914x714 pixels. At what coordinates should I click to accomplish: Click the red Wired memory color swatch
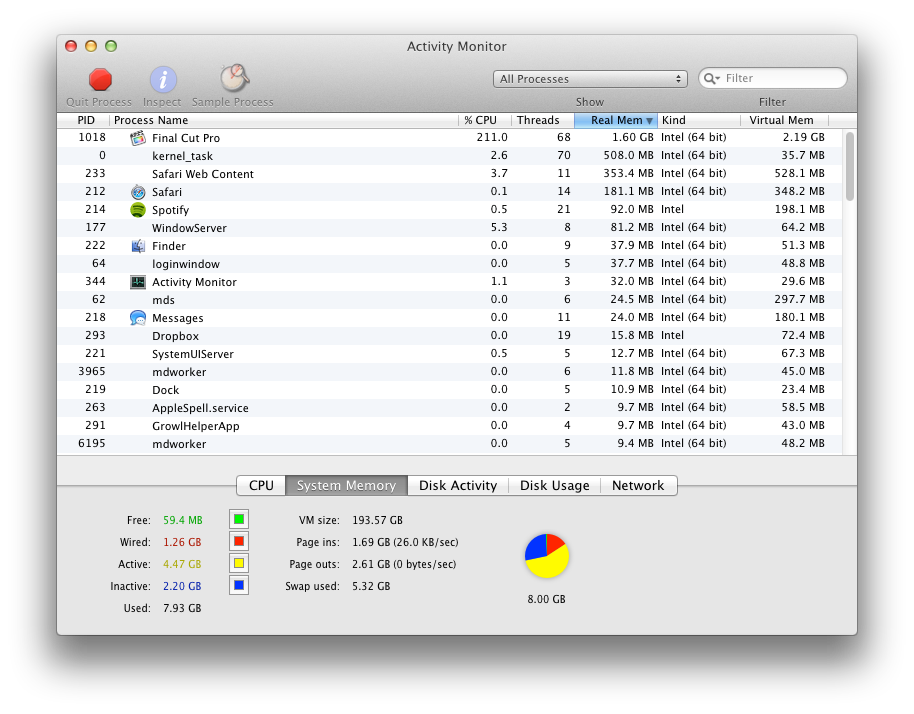[x=239, y=541]
